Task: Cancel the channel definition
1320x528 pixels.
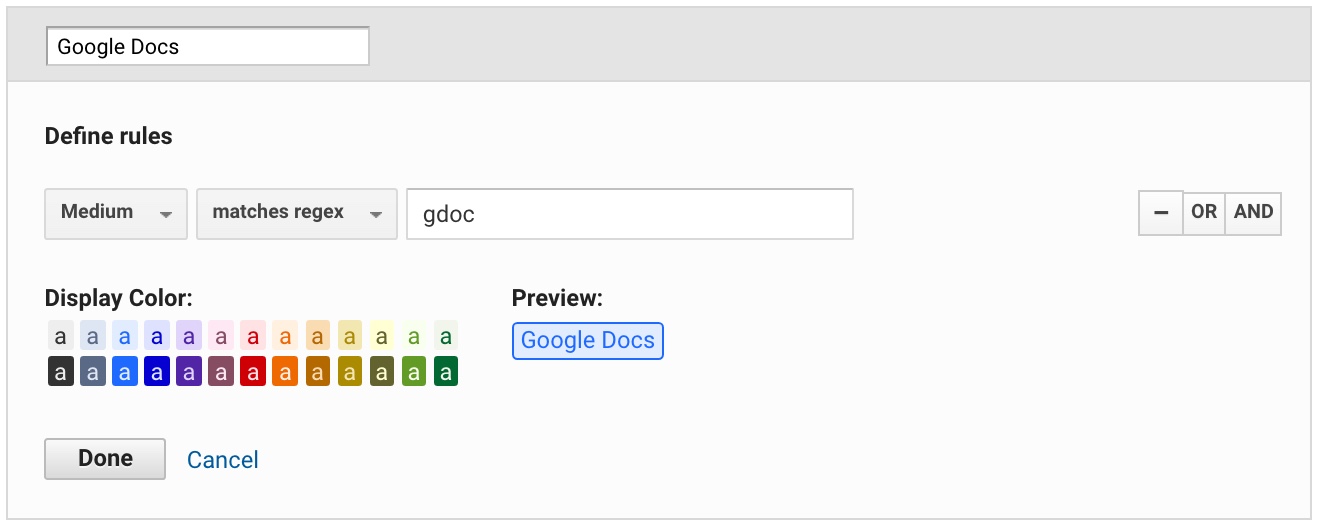Action: (223, 460)
